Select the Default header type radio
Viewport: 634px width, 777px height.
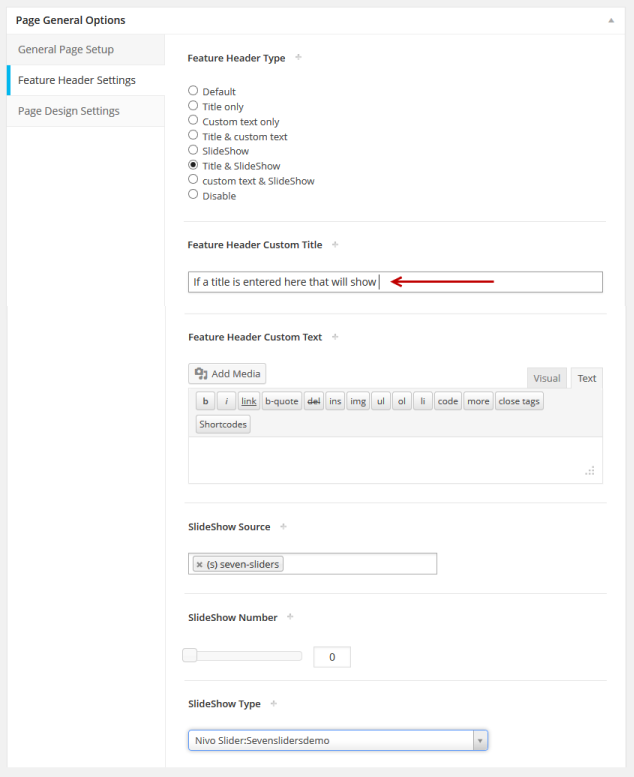coord(193,91)
